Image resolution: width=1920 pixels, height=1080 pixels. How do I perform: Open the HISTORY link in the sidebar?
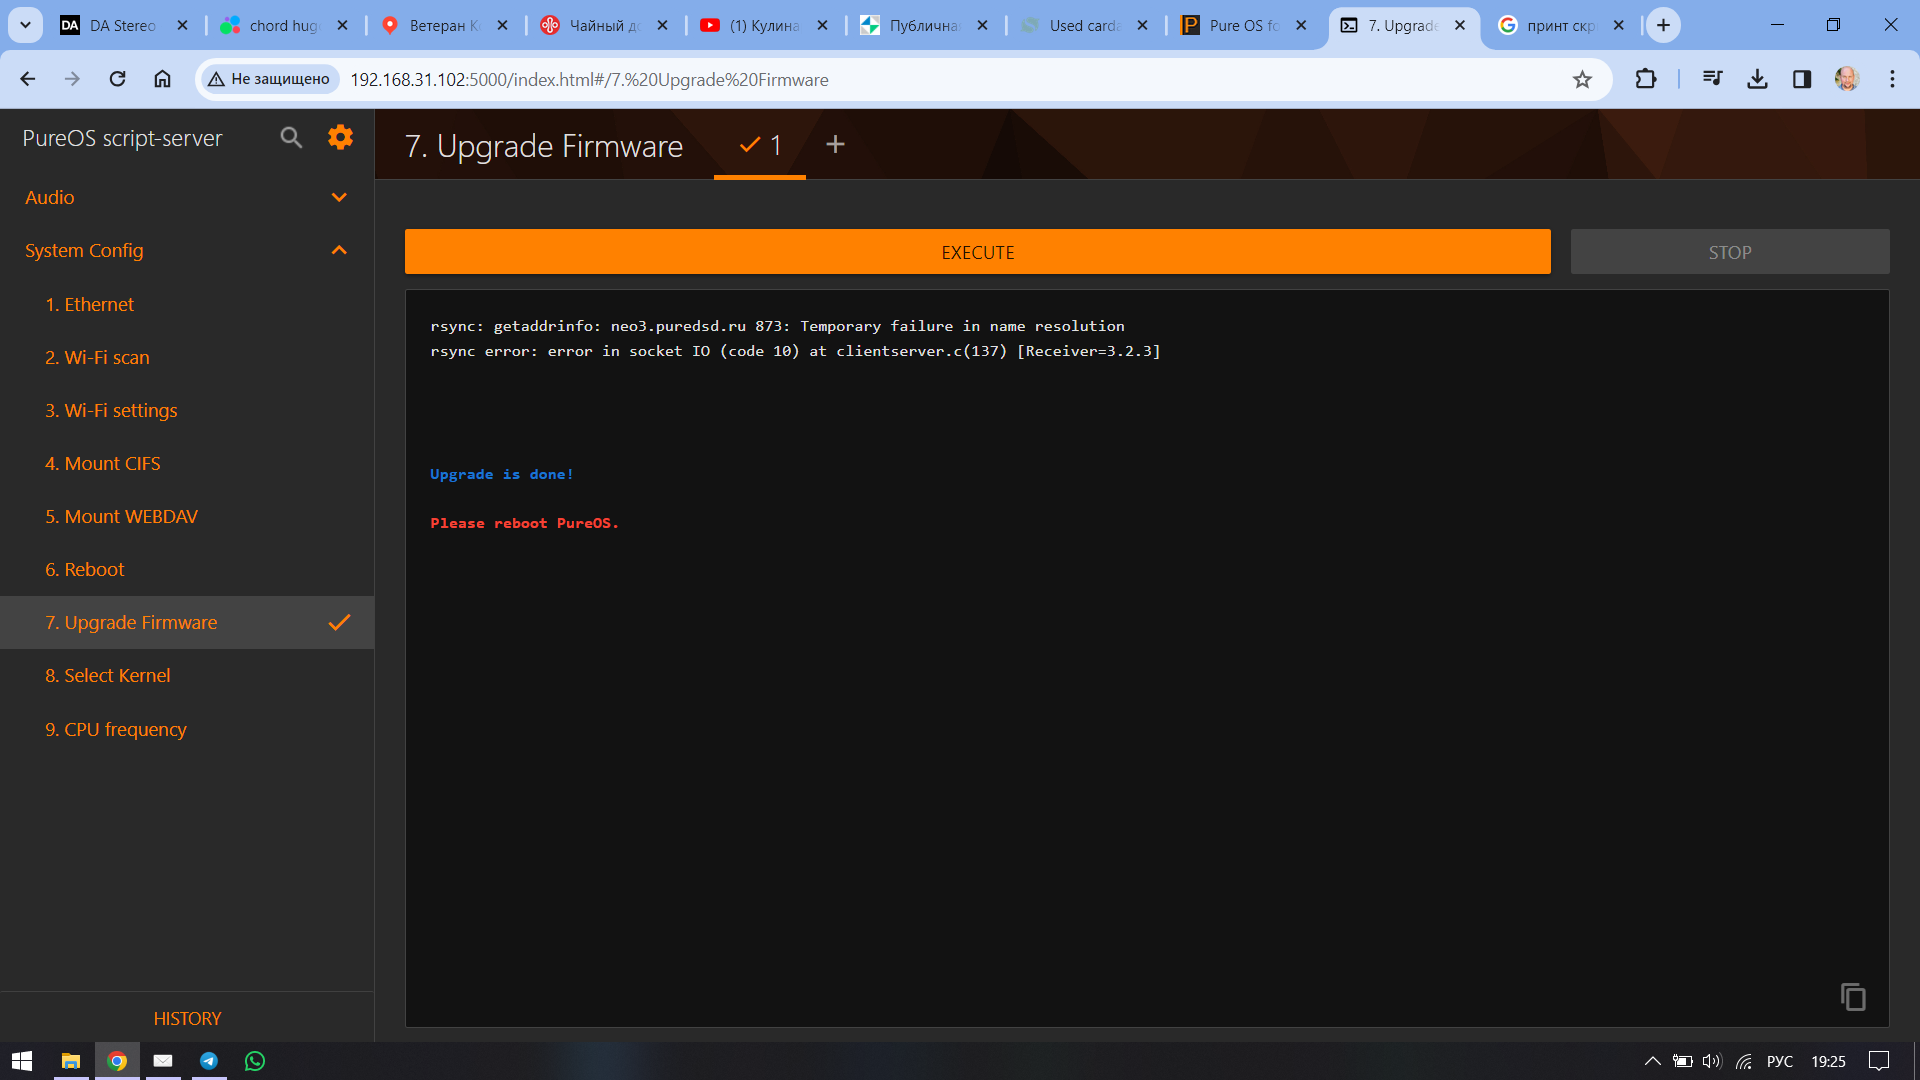[187, 1018]
